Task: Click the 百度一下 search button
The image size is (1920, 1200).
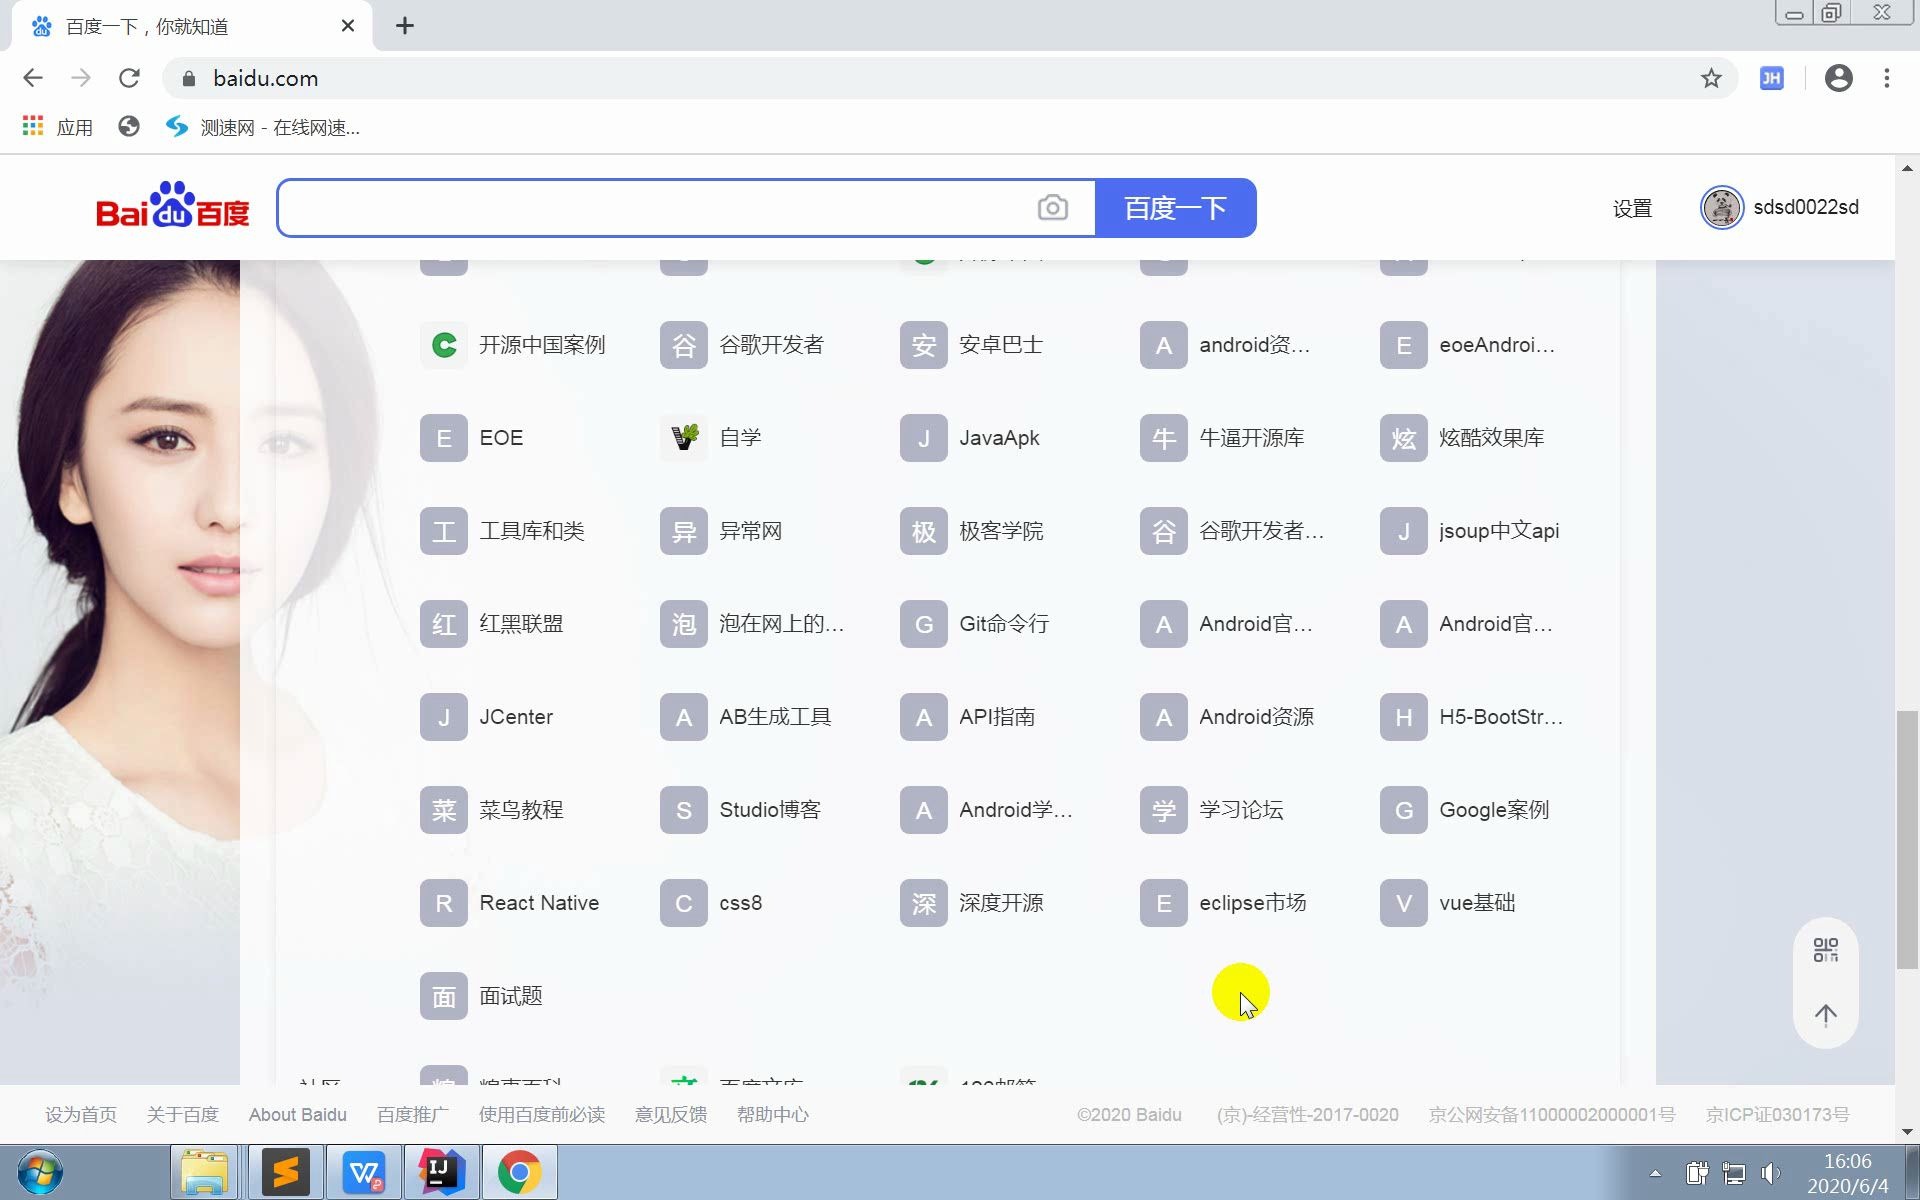Action: pyautogui.click(x=1176, y=208)
